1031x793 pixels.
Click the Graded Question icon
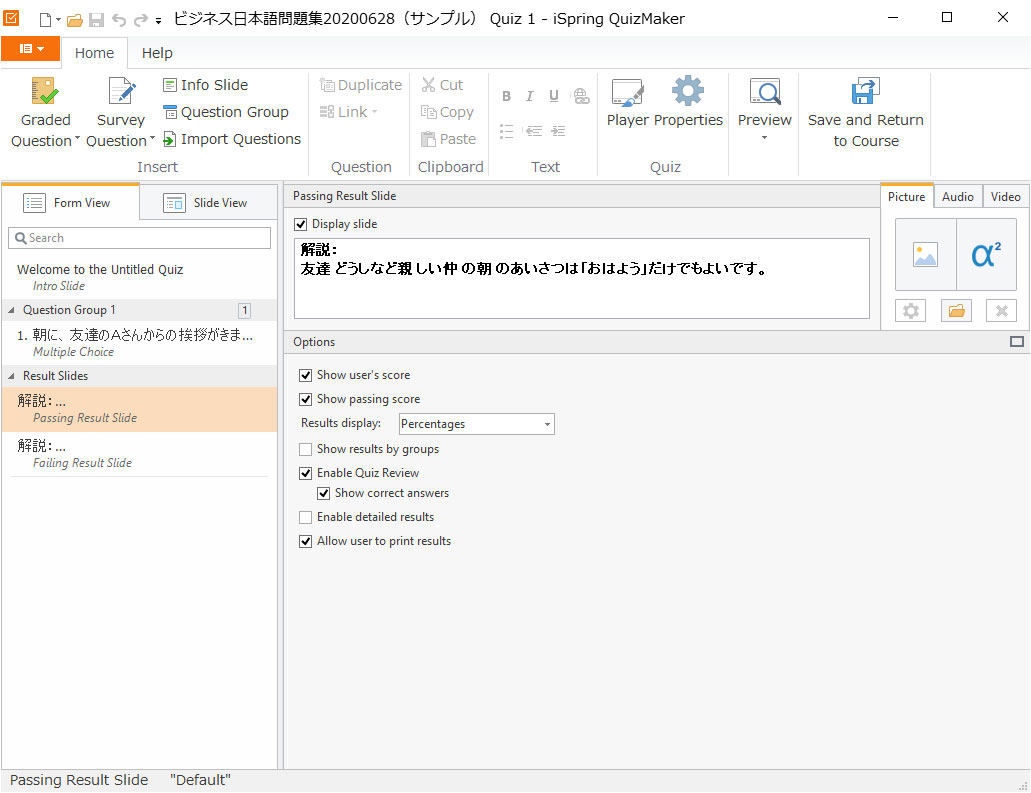pos(45,92)
